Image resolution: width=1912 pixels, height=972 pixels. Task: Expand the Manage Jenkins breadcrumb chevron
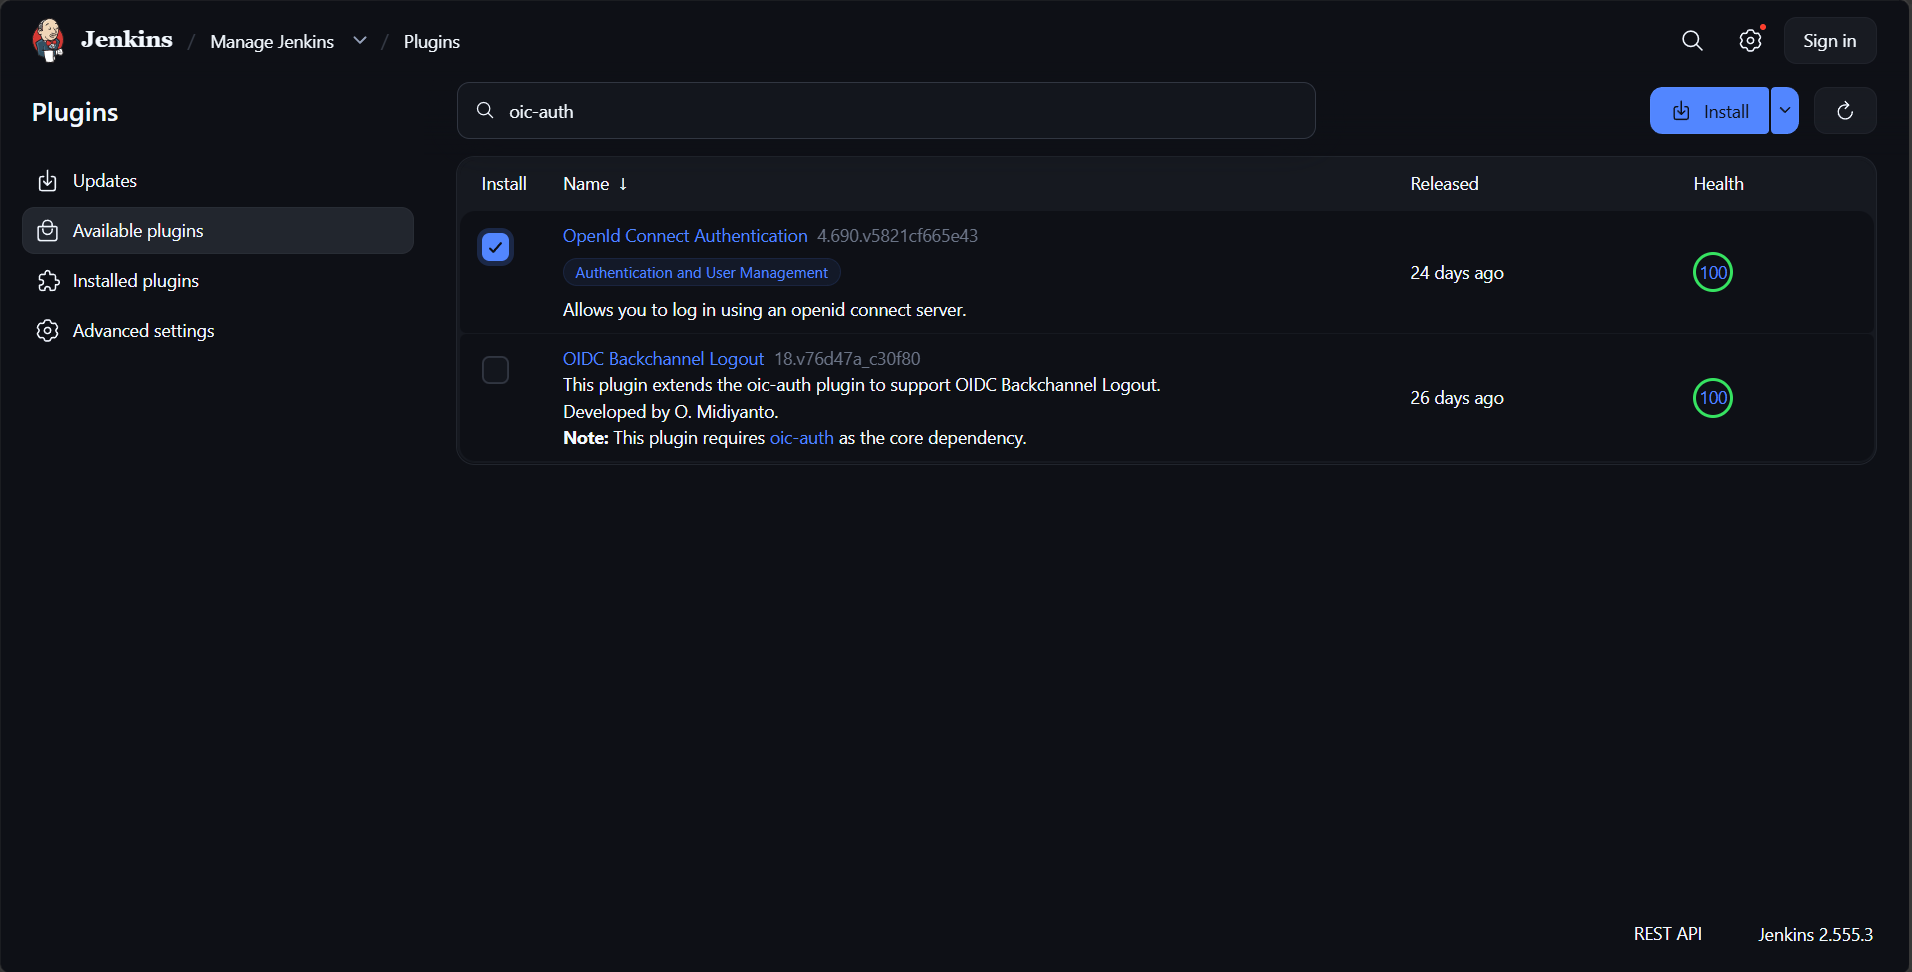point(360,41)
